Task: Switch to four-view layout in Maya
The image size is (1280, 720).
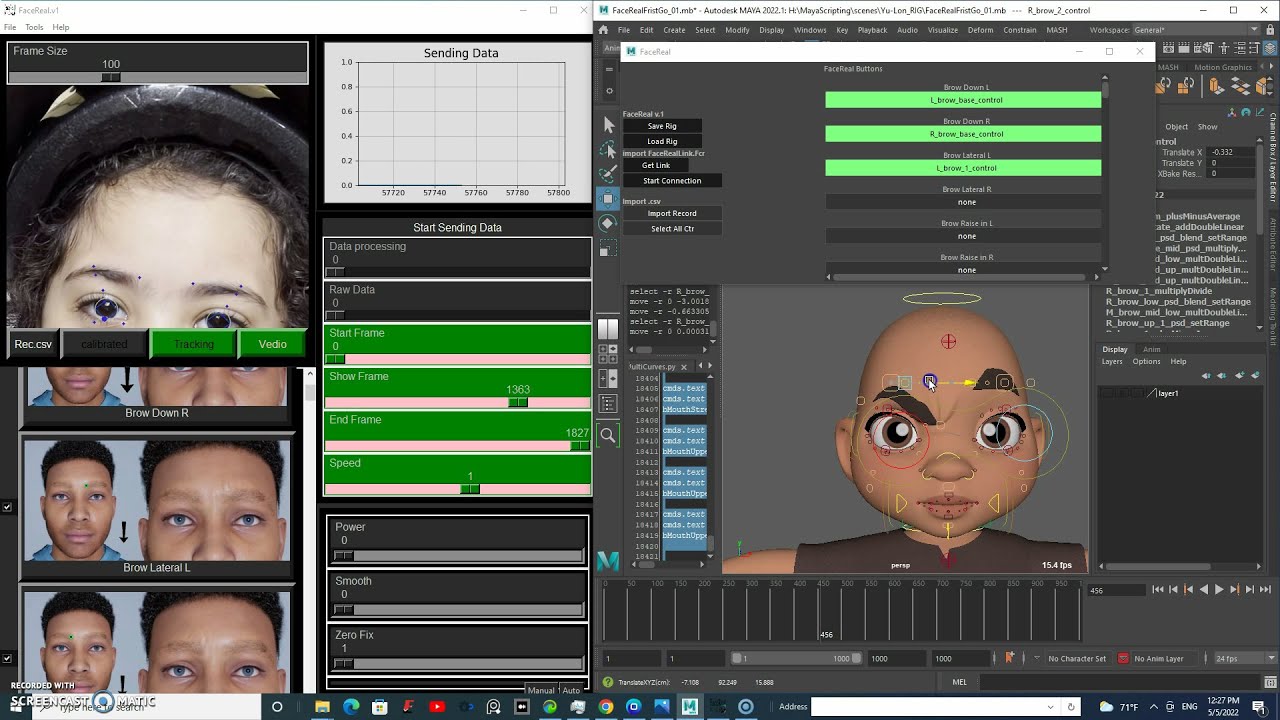Action: 608,353
